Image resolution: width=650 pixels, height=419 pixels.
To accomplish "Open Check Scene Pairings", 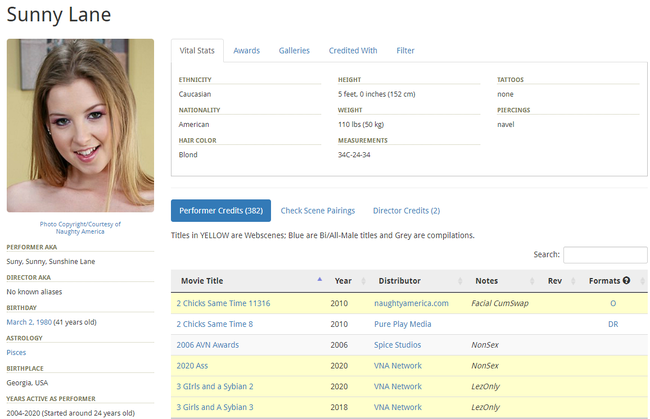I will 318,211.
